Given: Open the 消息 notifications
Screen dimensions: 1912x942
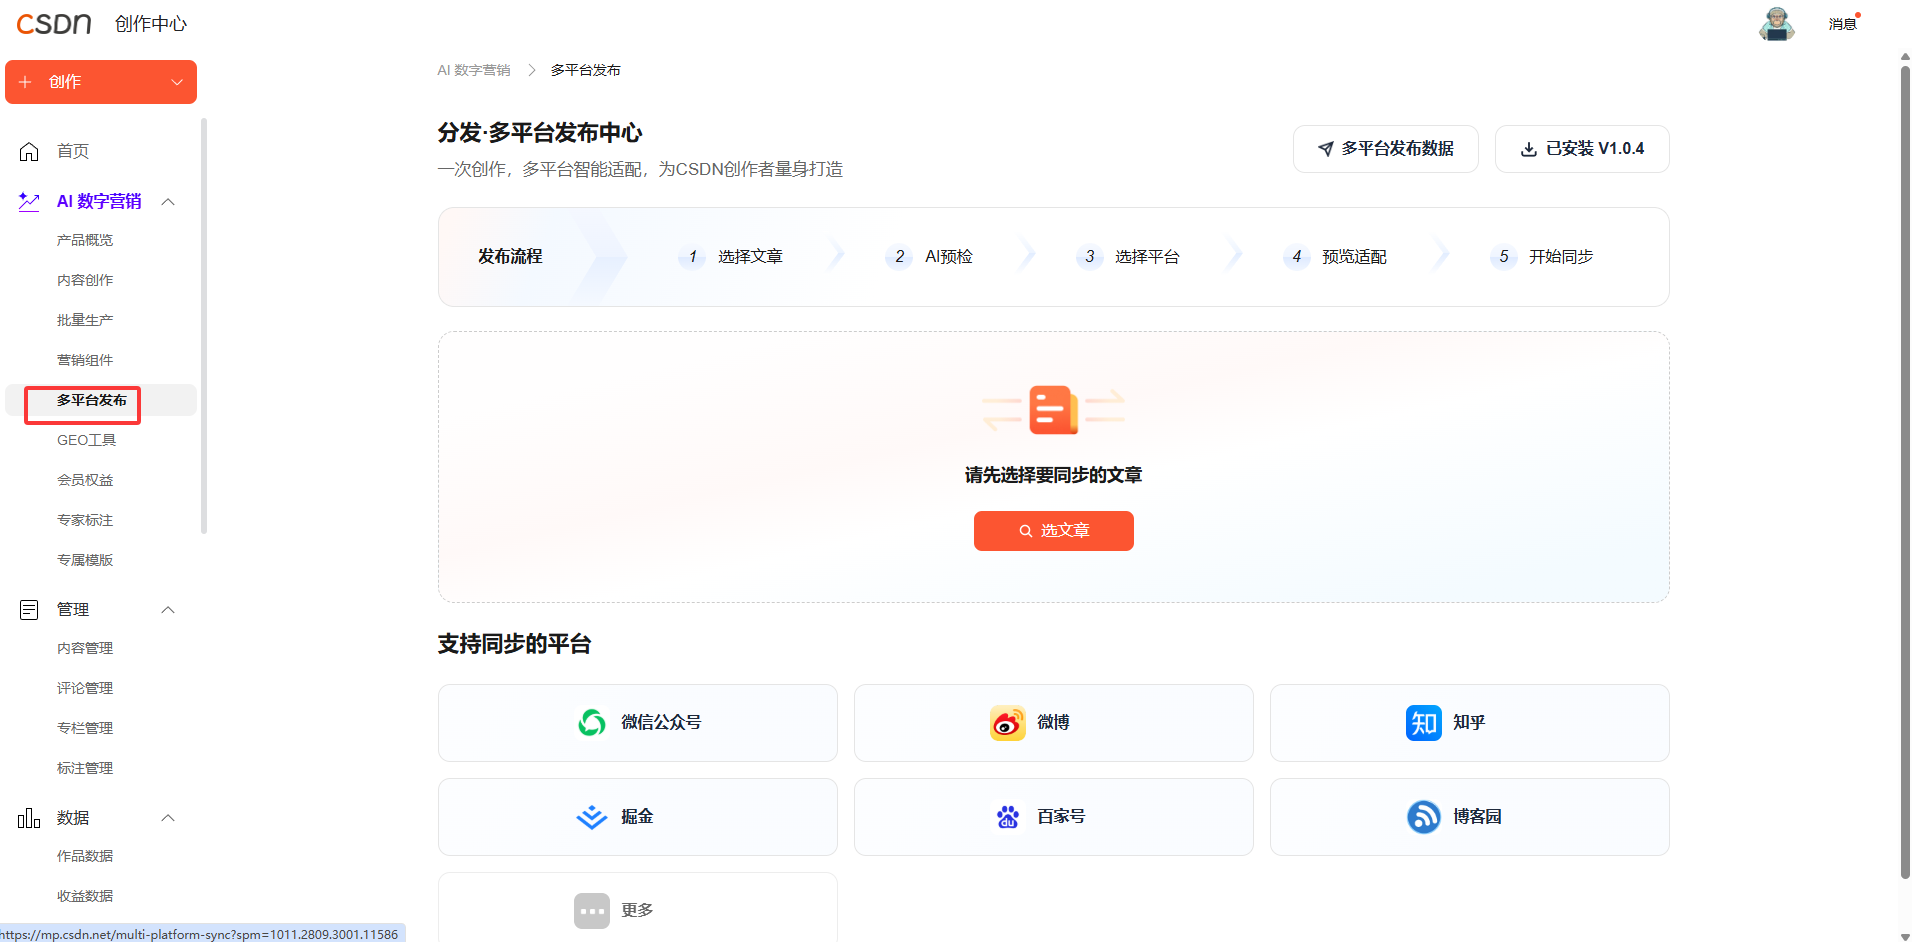Looking at the screenshot, I should click(x=1843, y=24).
